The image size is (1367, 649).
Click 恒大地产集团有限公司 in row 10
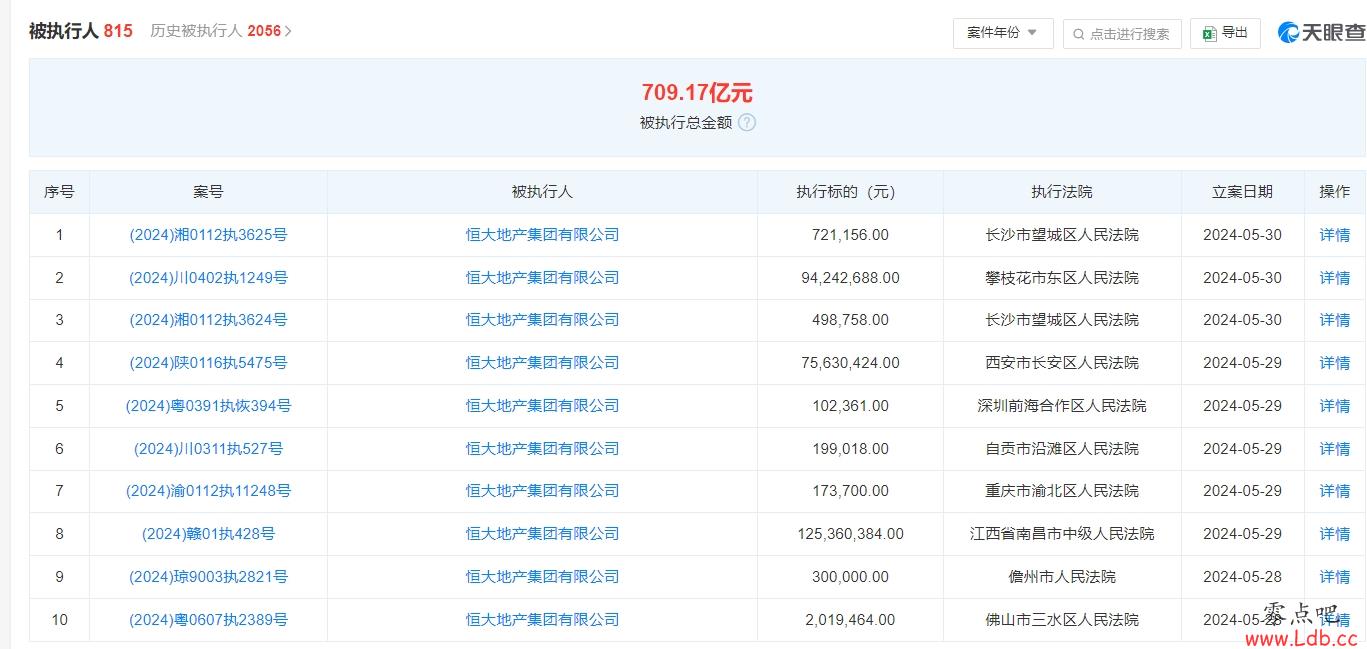click(x=543, y=620)
